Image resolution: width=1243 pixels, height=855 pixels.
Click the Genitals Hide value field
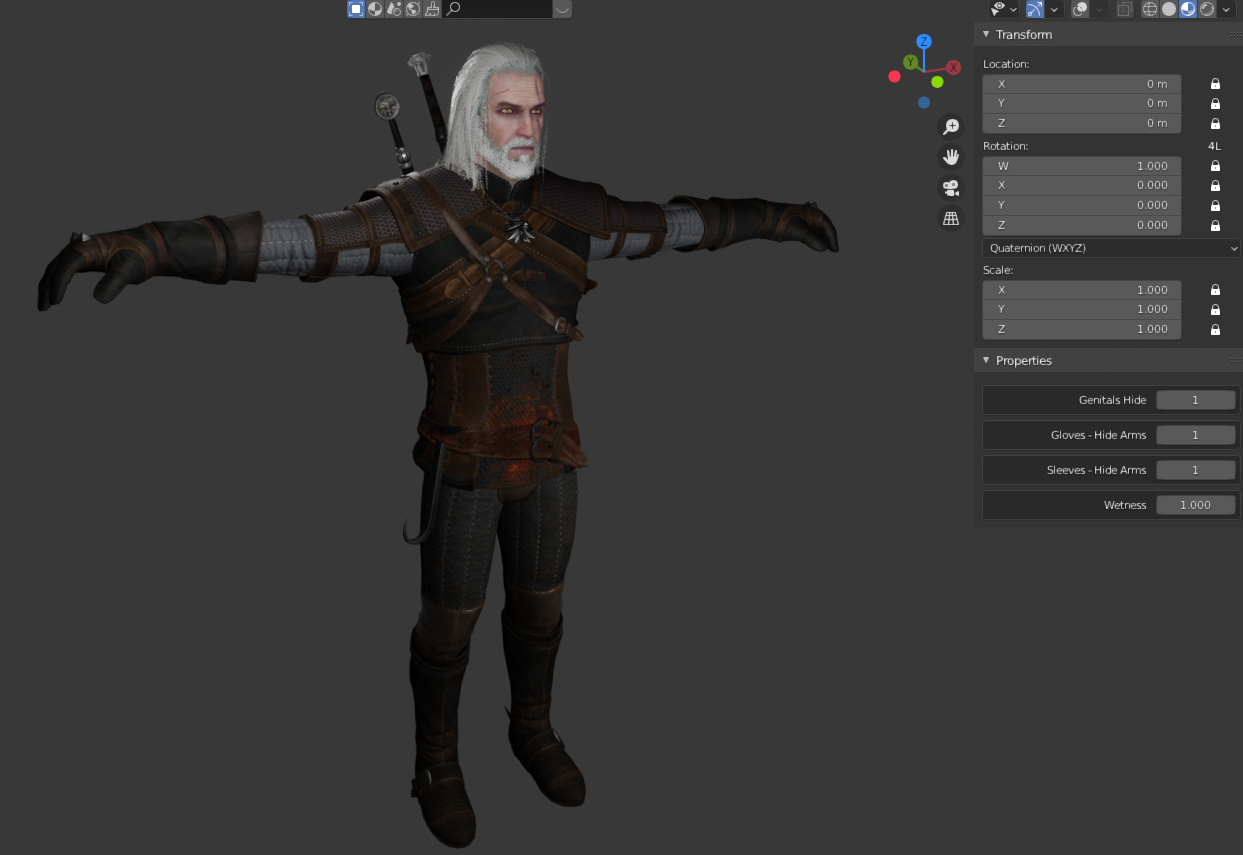pyautogui.click(x=1195, y=400)
